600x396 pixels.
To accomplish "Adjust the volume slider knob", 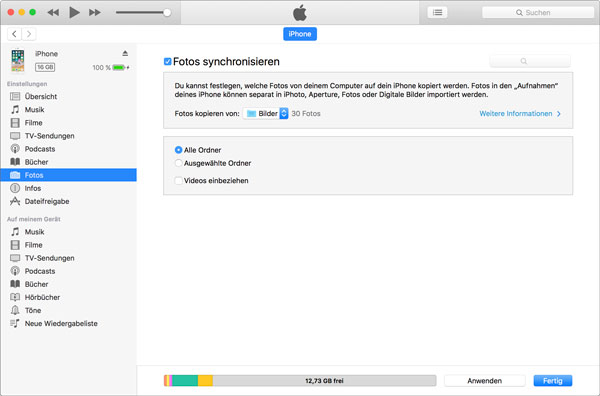I will click(167, 13).
